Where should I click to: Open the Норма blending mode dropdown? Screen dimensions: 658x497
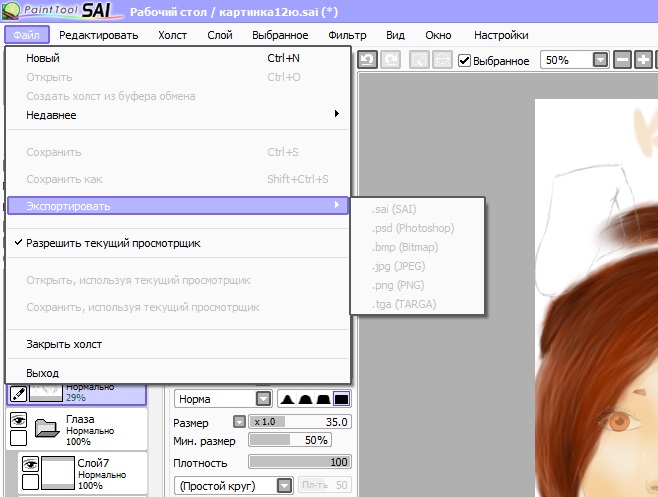point(264,399)
